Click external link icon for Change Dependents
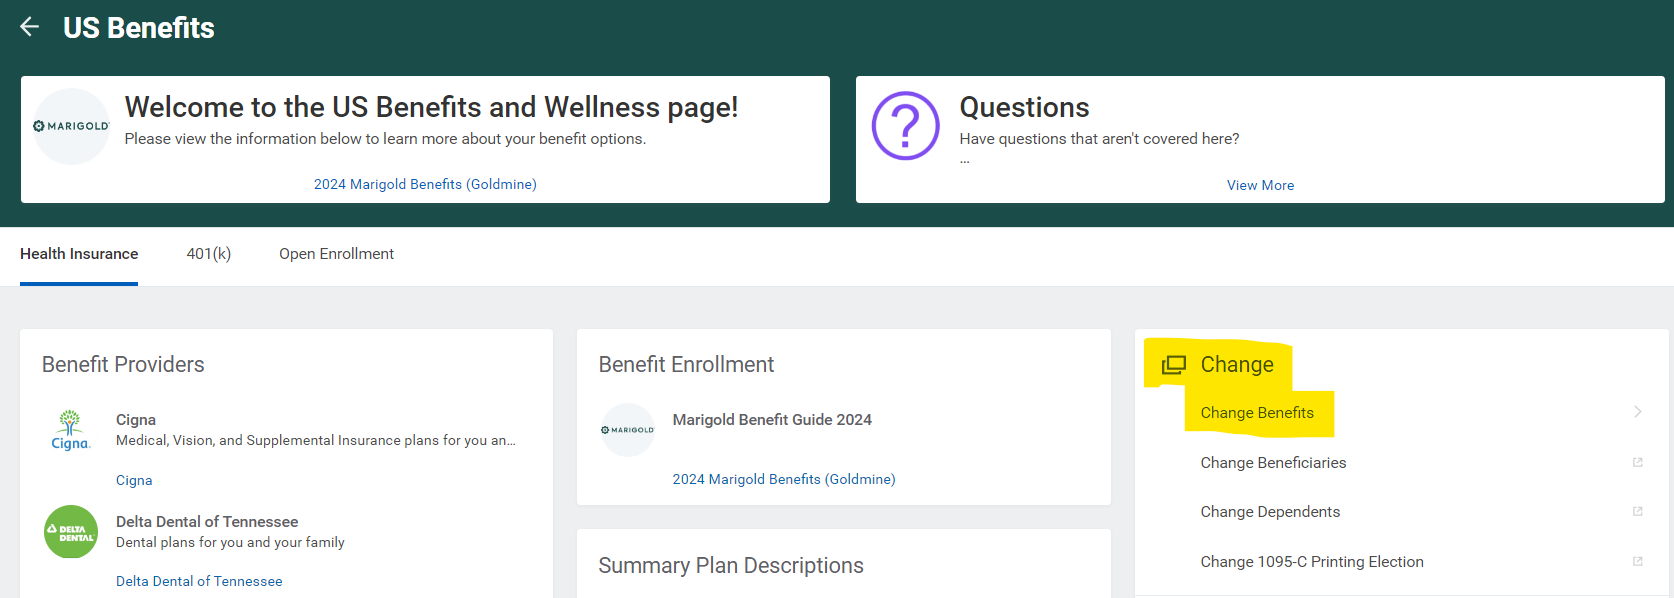 point(1637,511)
